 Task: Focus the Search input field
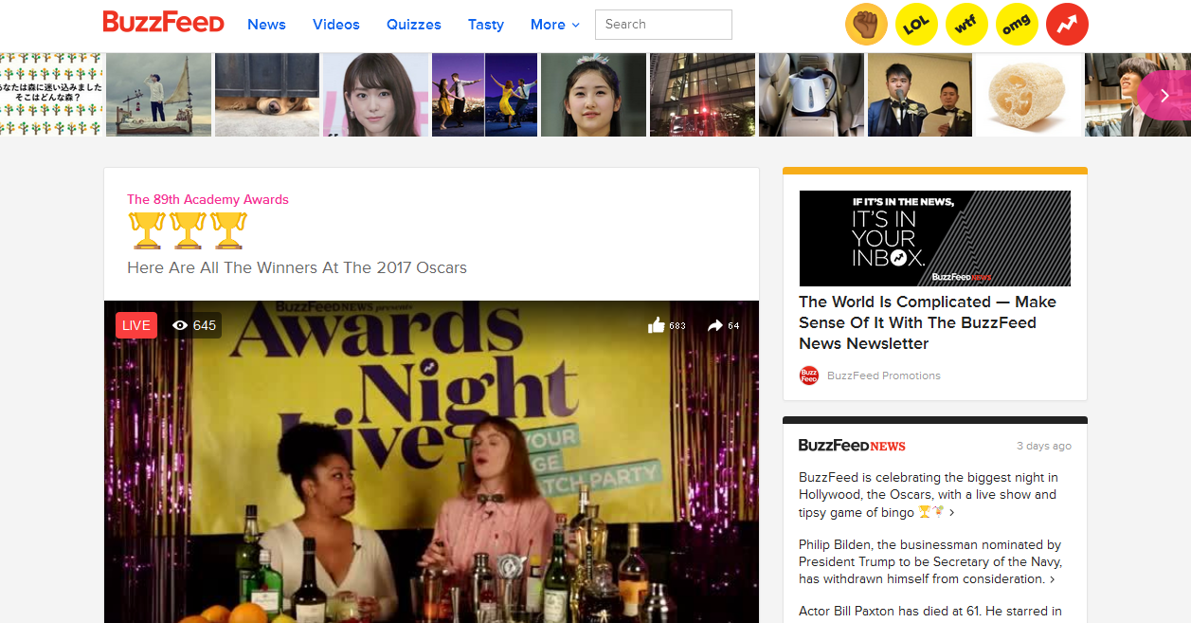[x=663, y=24]
